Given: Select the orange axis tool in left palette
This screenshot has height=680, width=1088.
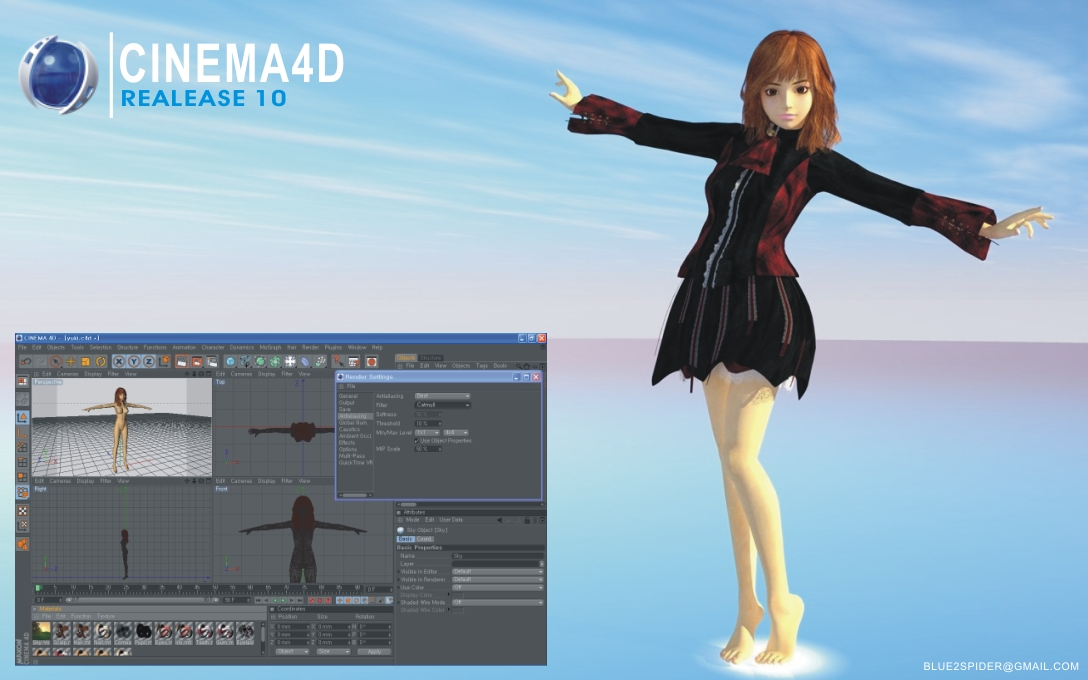Looking at the screenshot, I should pos(22,433).
